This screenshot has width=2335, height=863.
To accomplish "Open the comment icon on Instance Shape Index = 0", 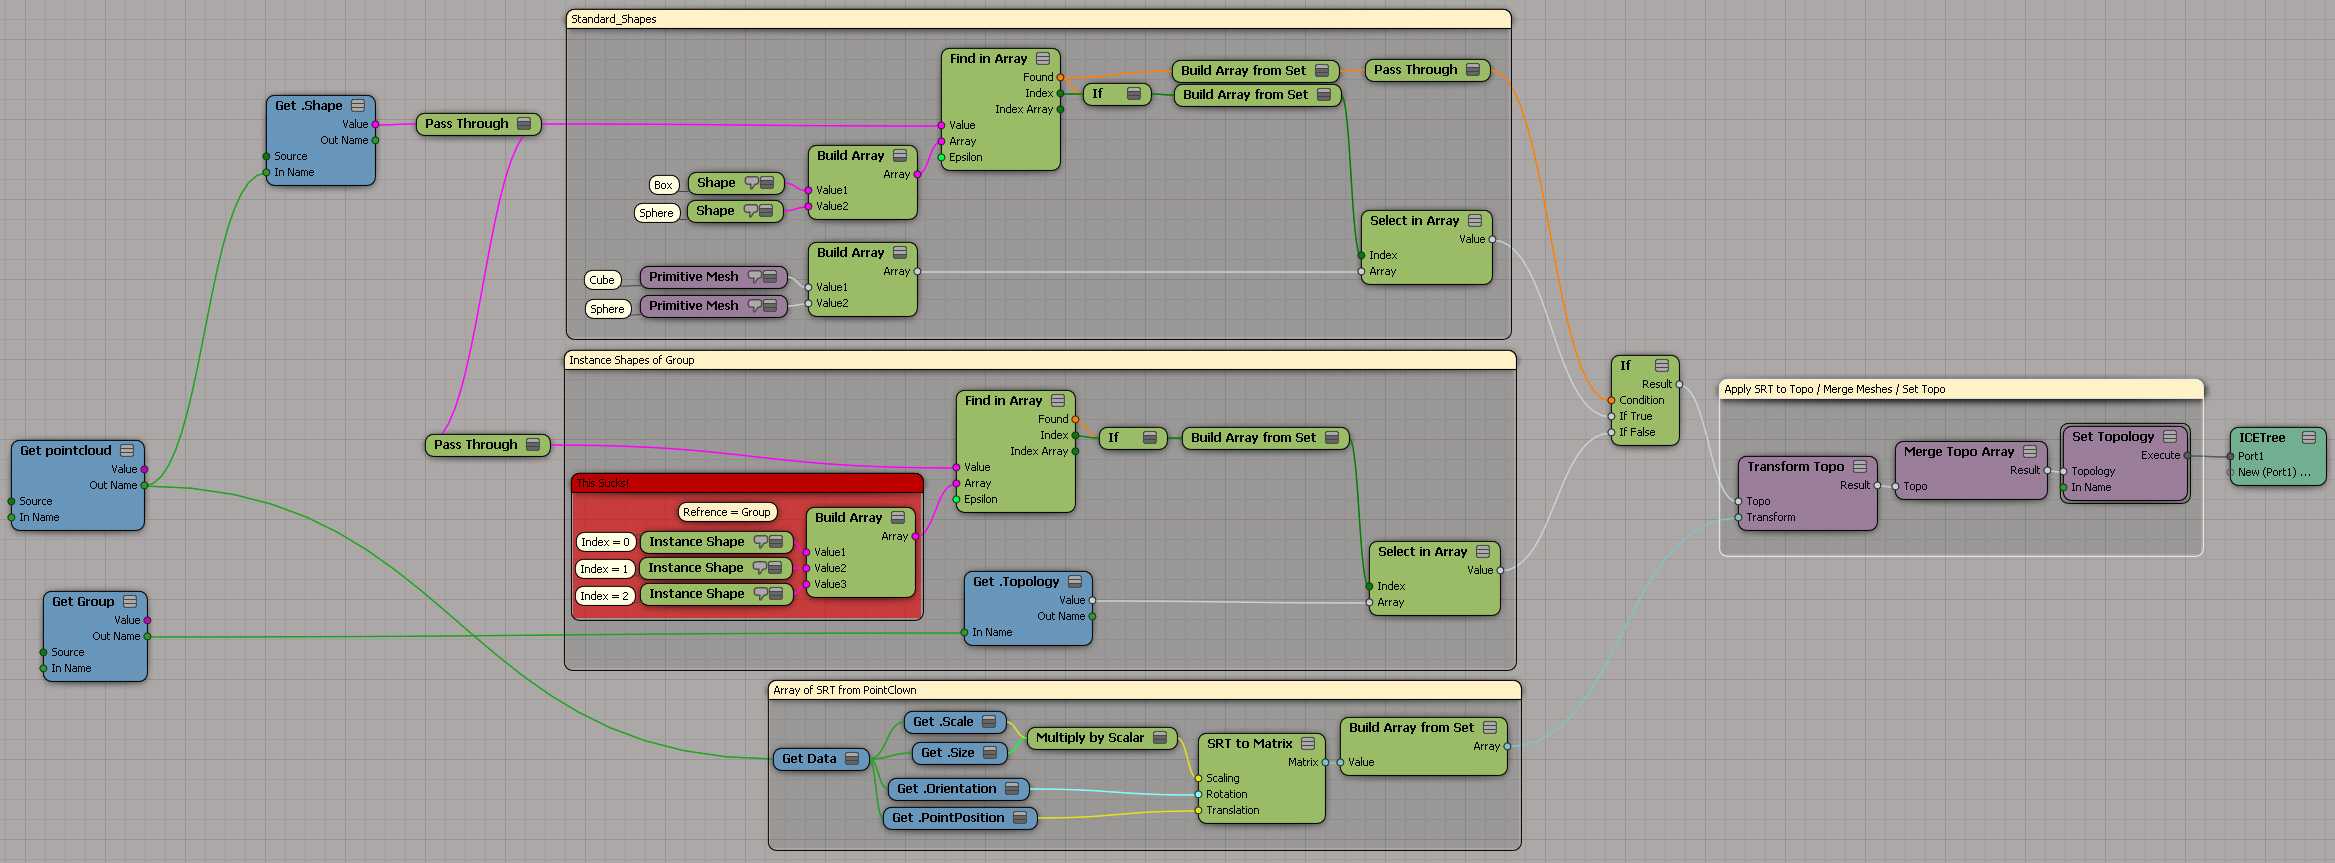I will [x=760, y=542].
